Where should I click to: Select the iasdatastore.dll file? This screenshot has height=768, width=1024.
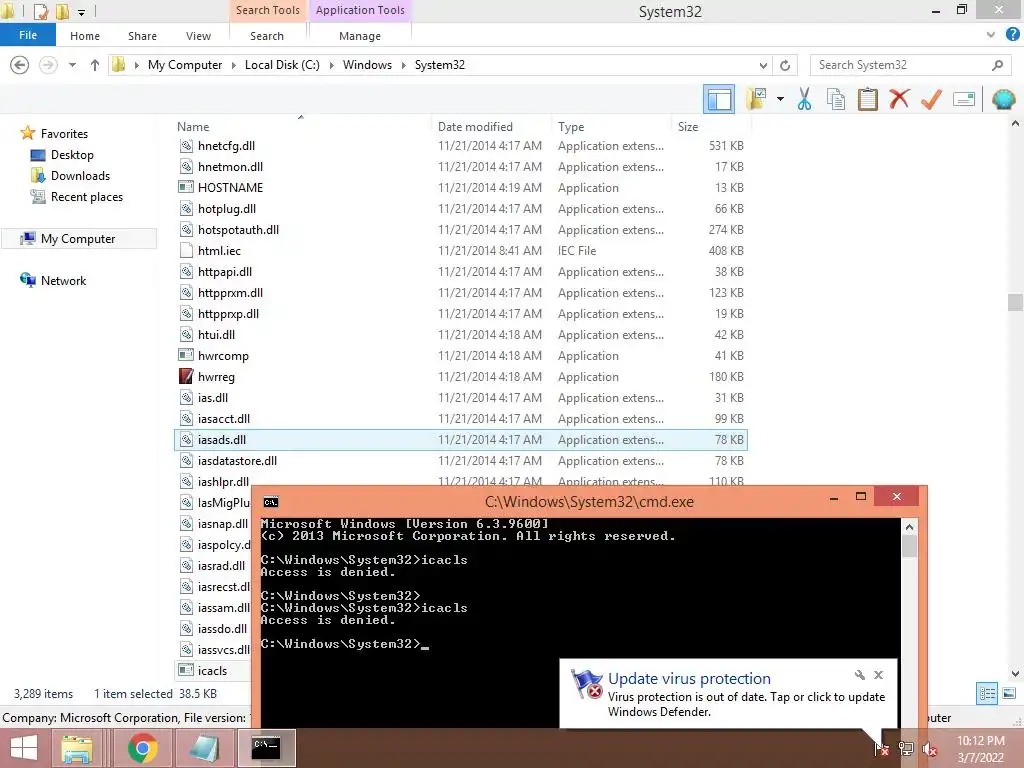point(237,460)
